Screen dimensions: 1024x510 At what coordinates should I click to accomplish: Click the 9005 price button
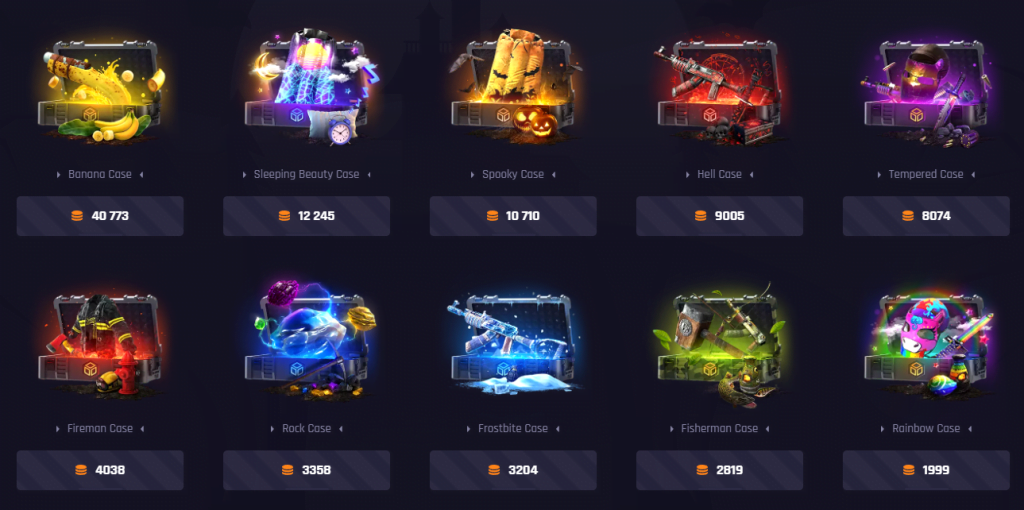(x=719, y=216)
